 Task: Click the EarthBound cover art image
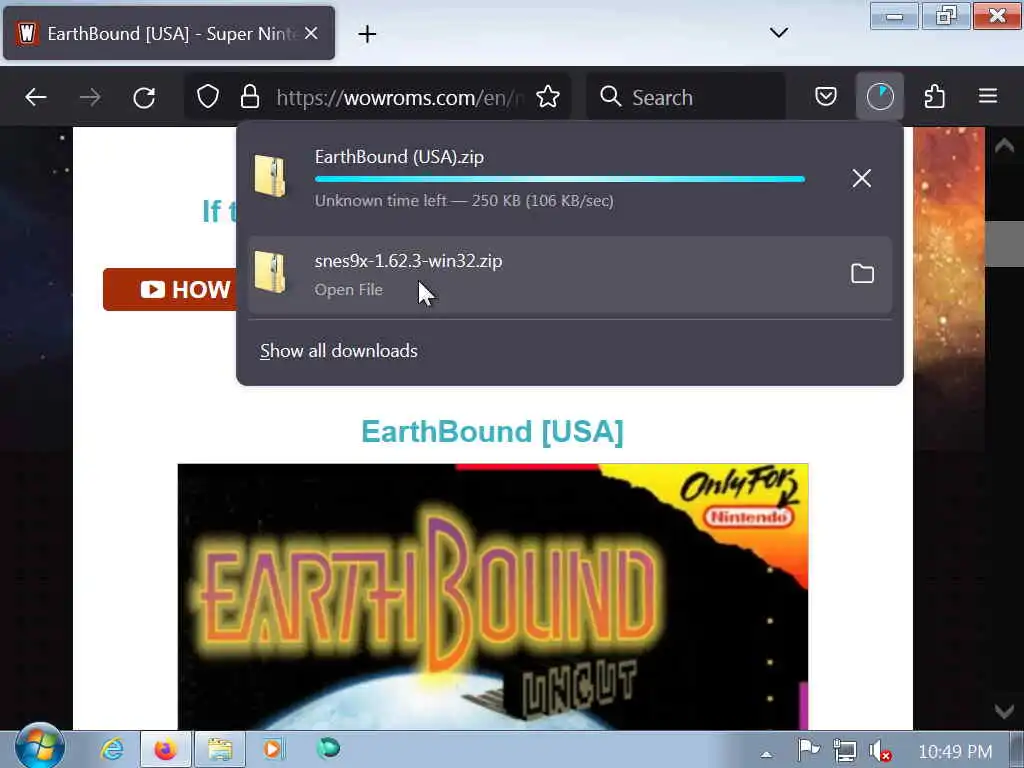coord(492,596)
